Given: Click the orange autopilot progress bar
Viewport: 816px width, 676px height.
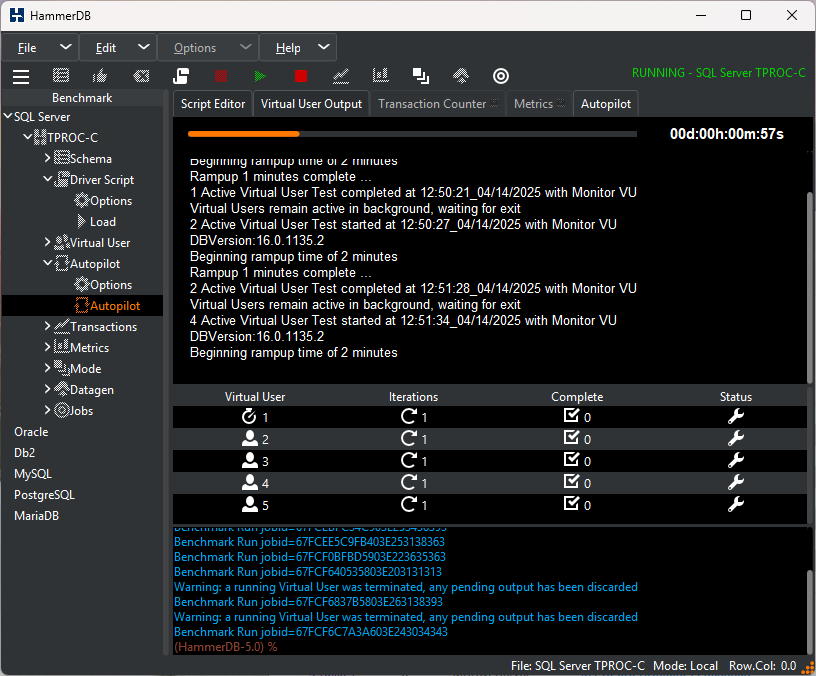Looking at the screenshot, I should pos(244,134).
